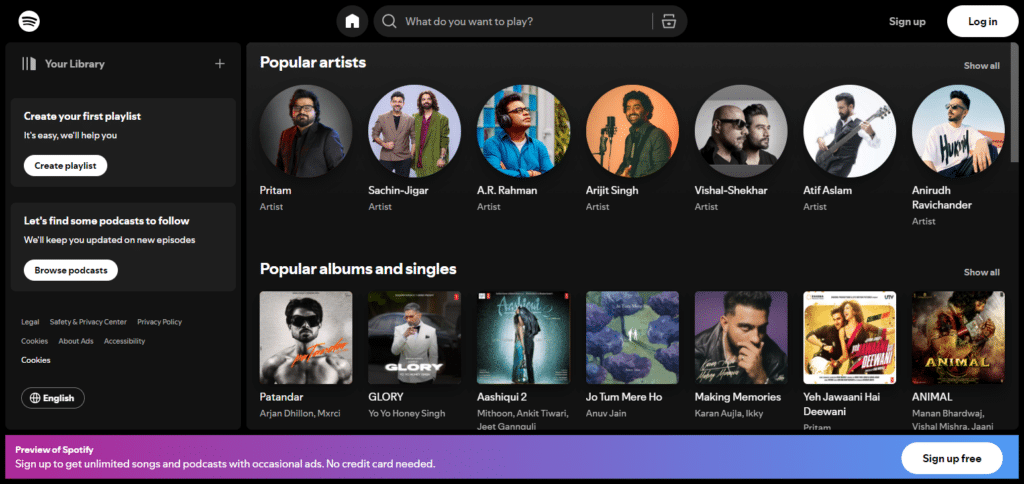The width and height of the screenshot is (1024, 484).
Task: Go to Home via house icon
Action: point(352,22)
